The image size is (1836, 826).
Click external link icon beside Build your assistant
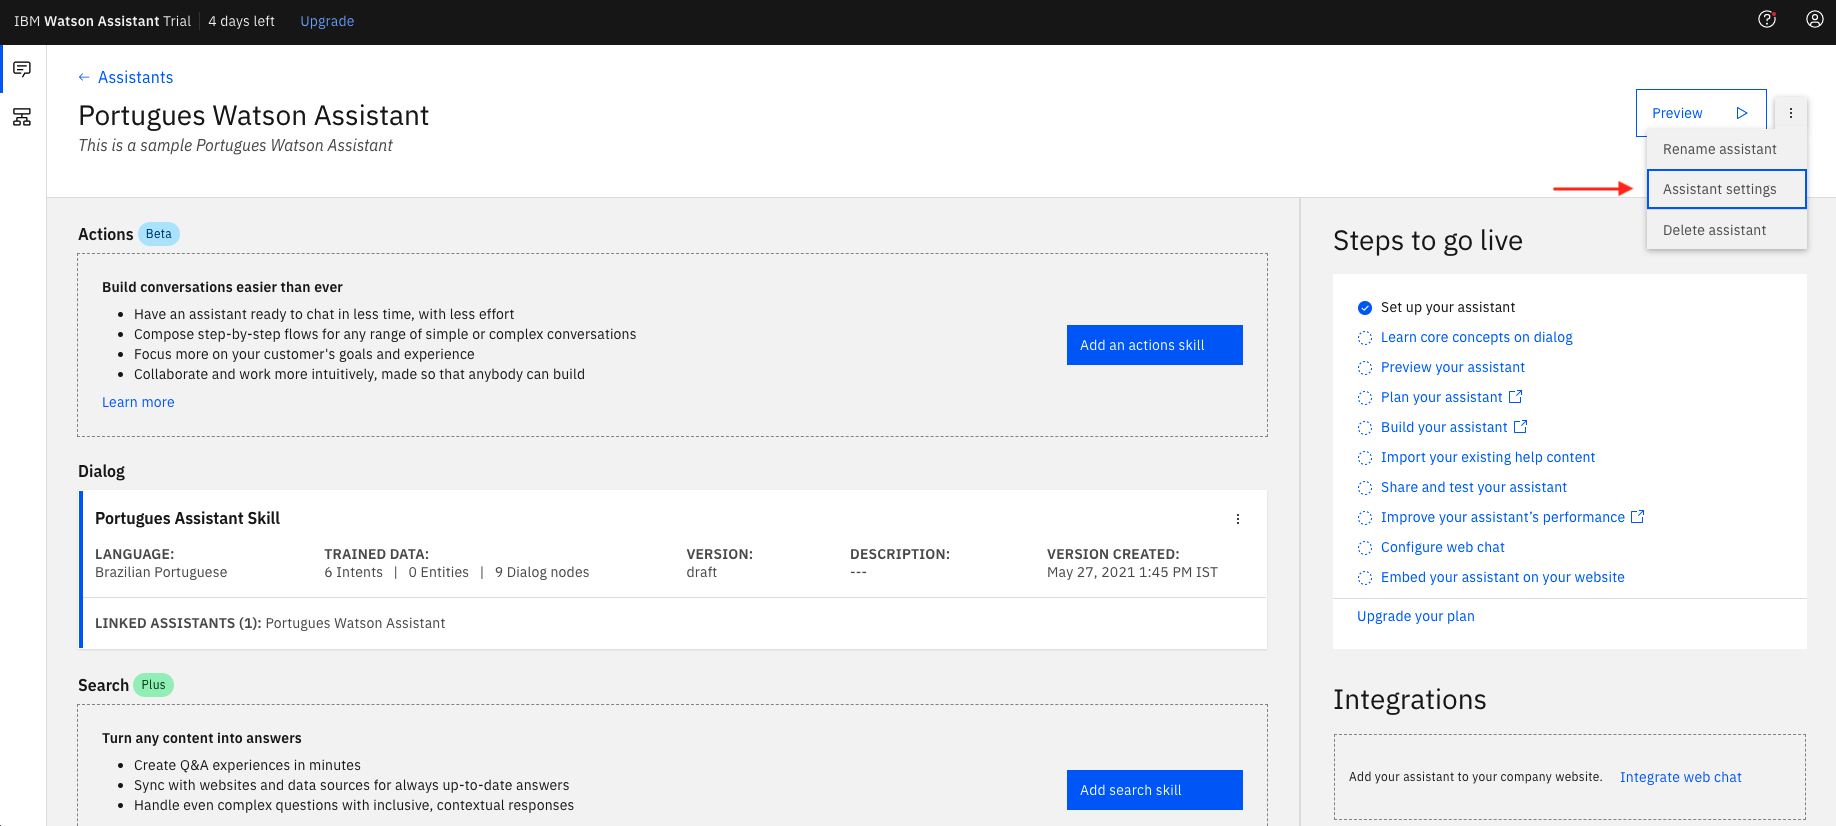[x=1520, y=427]
